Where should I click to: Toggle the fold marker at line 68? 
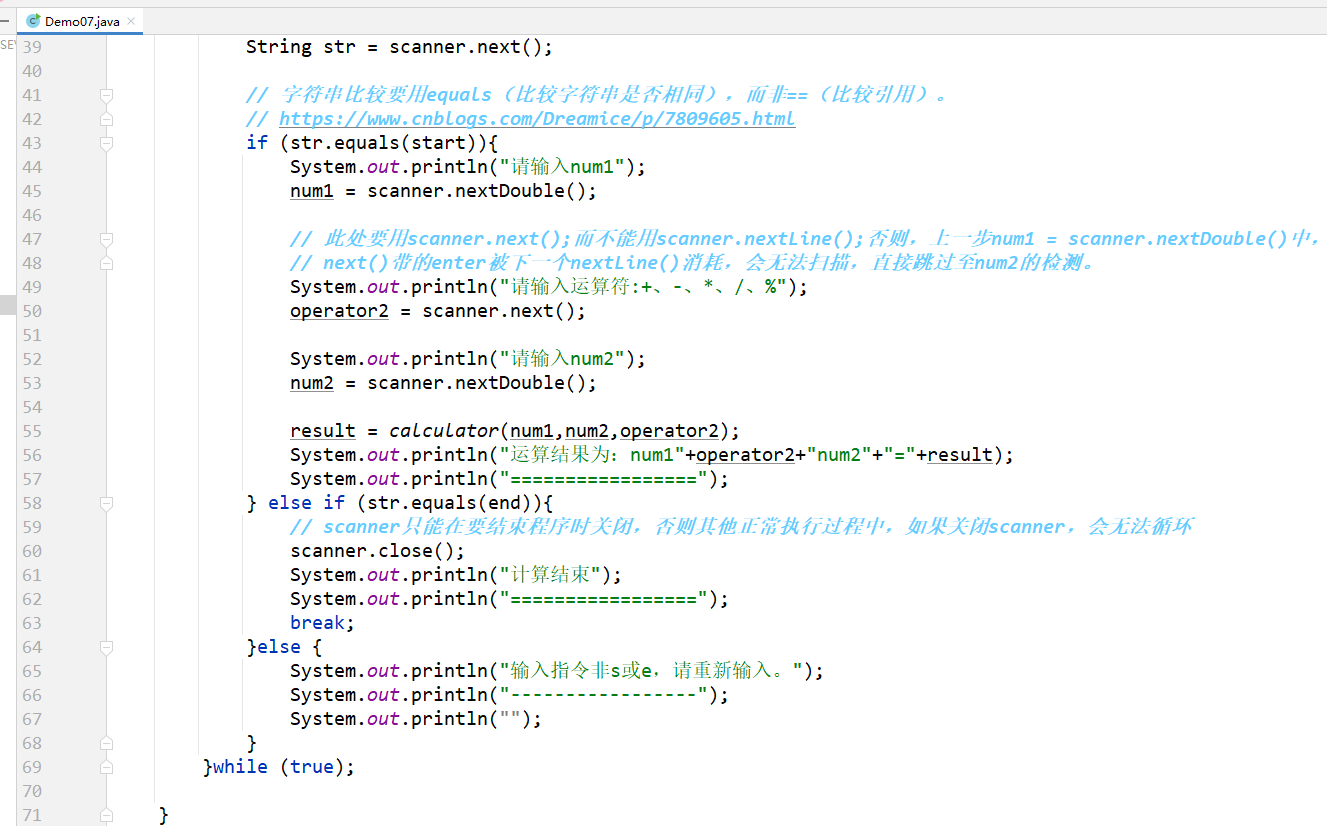coord(106,743)
